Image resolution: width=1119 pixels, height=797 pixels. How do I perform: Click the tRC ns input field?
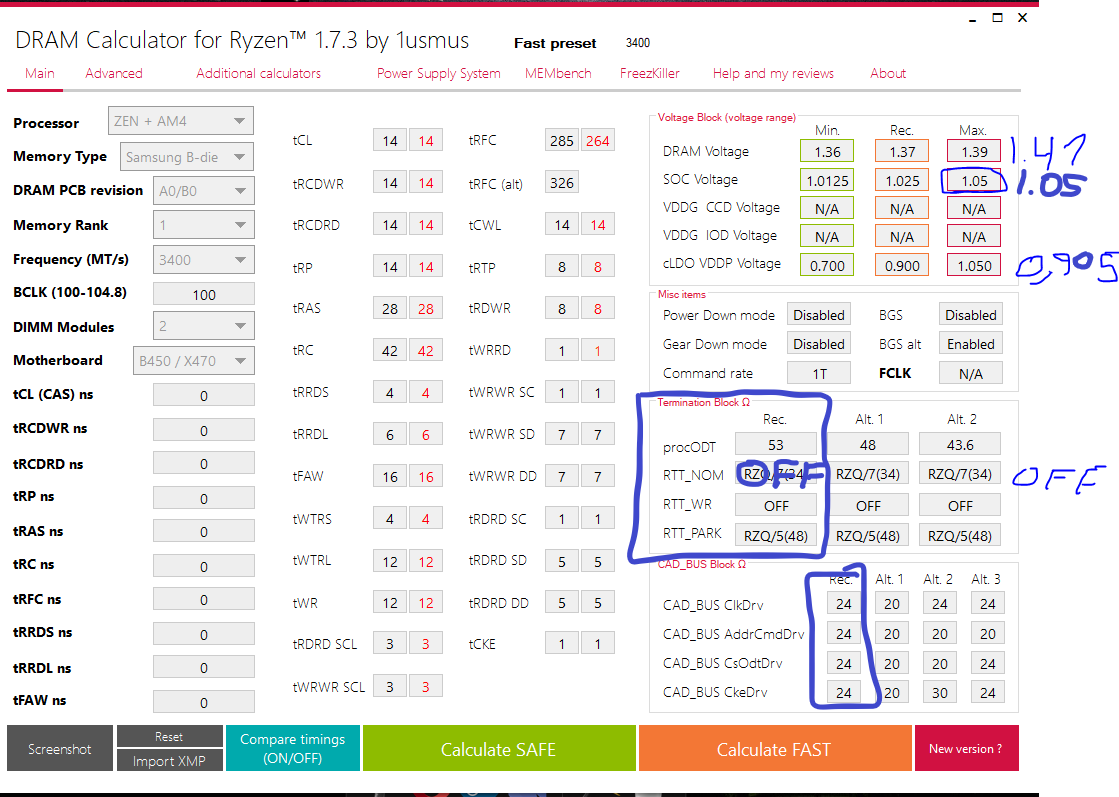point(203,566)
